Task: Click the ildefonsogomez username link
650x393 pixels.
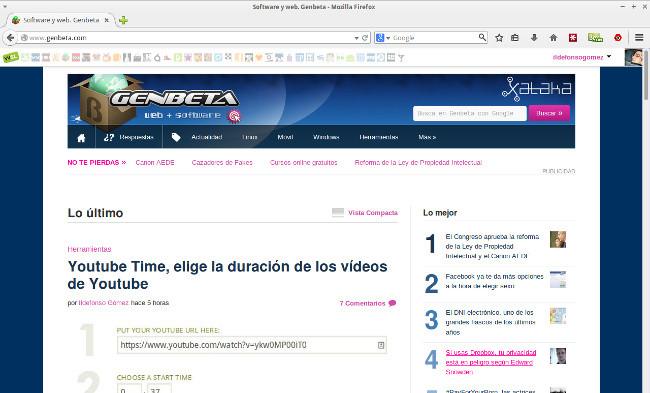Action: click(x=578, y=57)
